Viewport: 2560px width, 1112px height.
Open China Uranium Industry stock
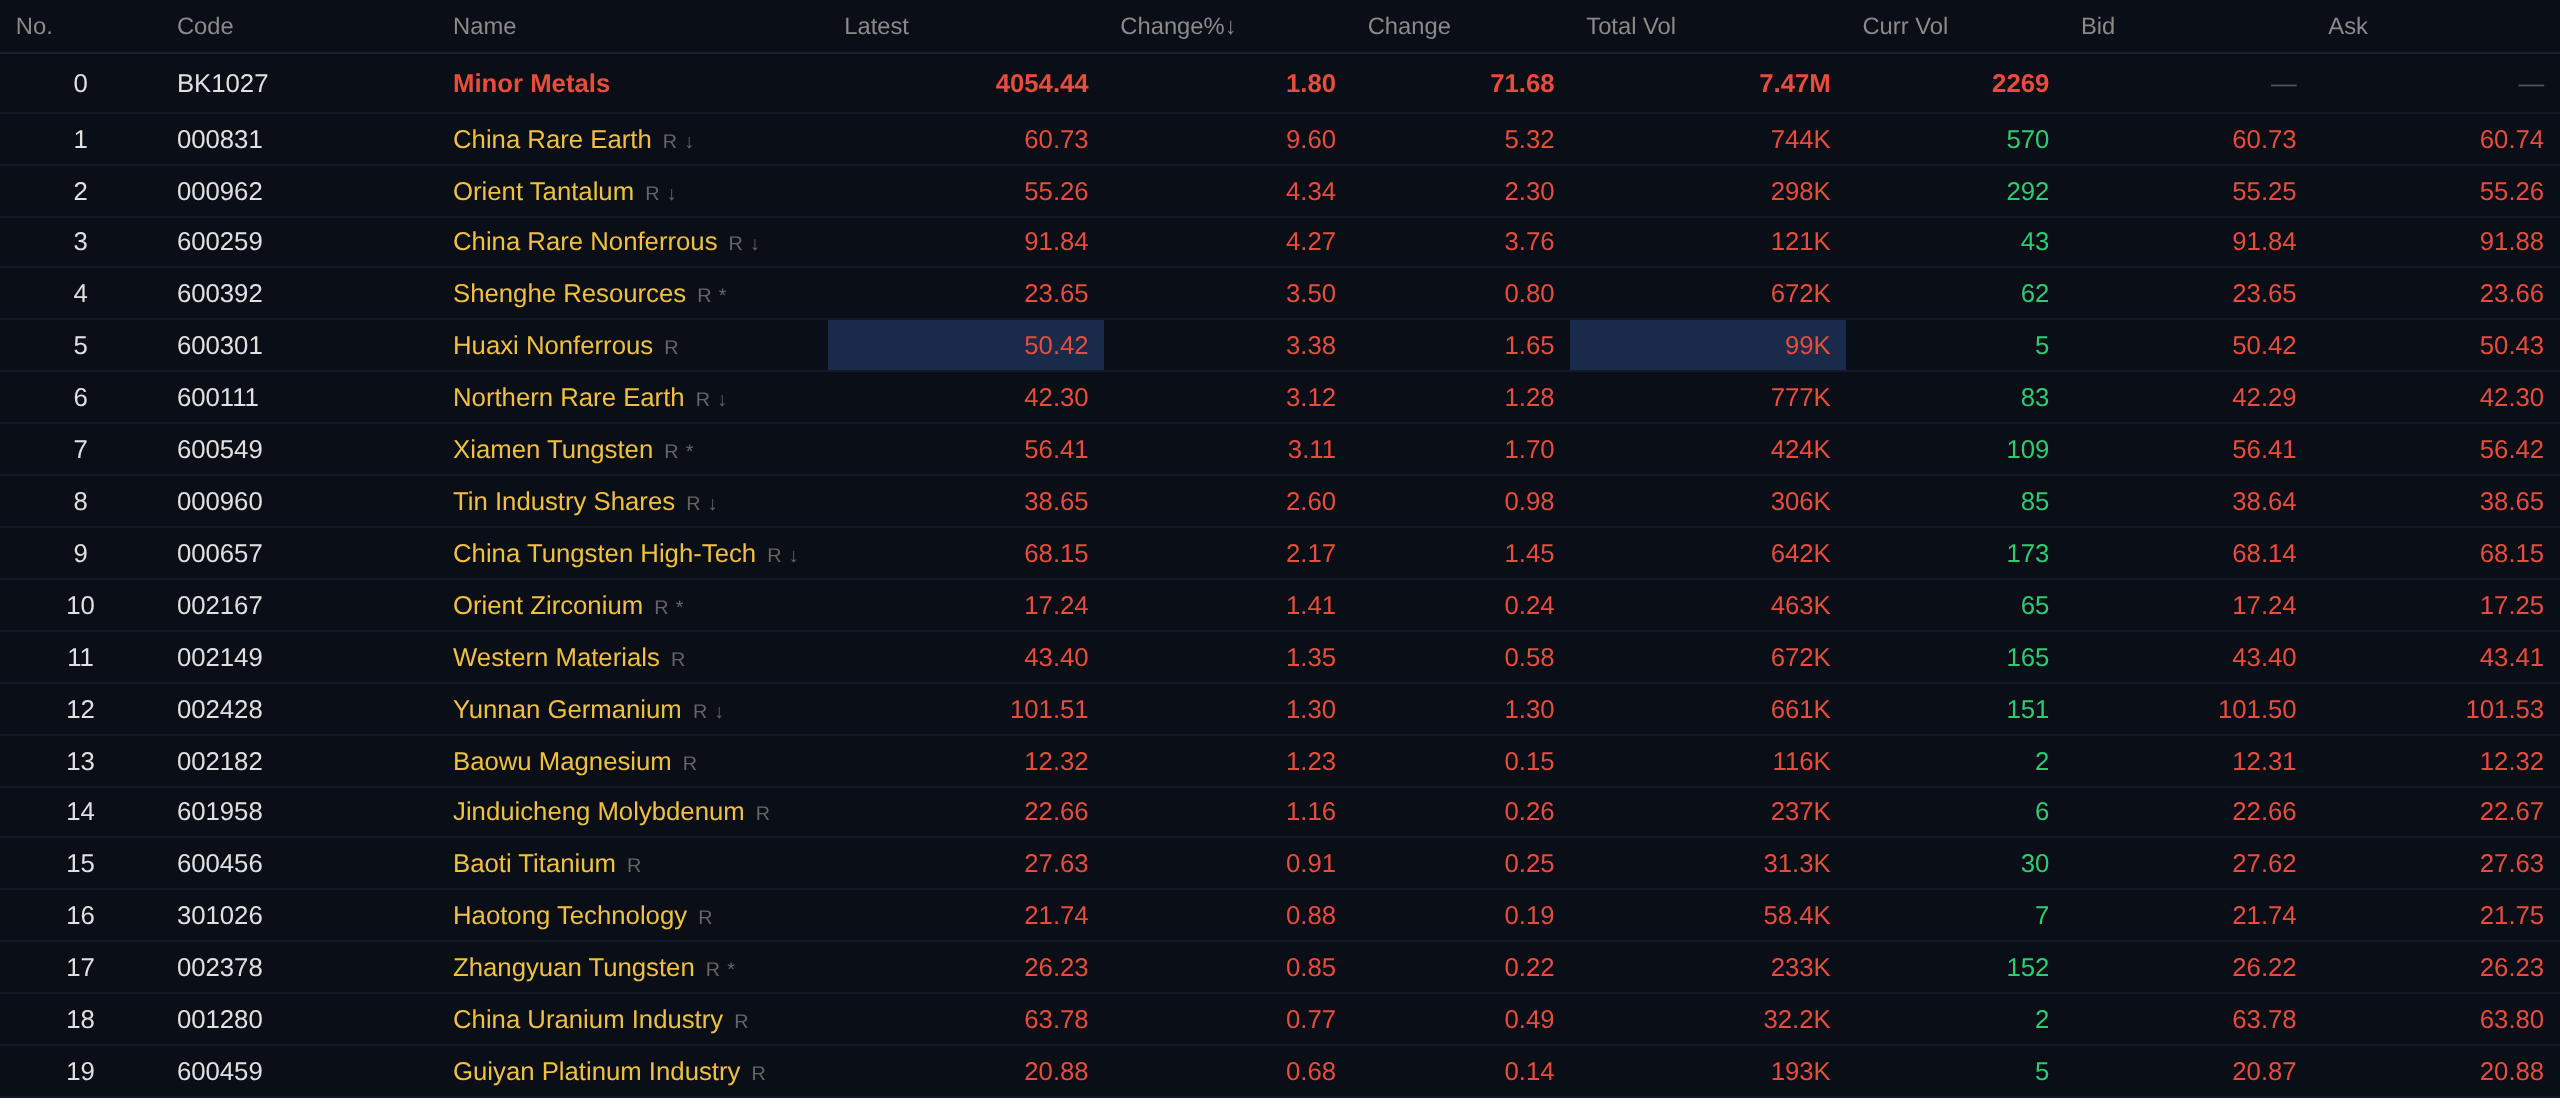click(x=588, y=1020)
